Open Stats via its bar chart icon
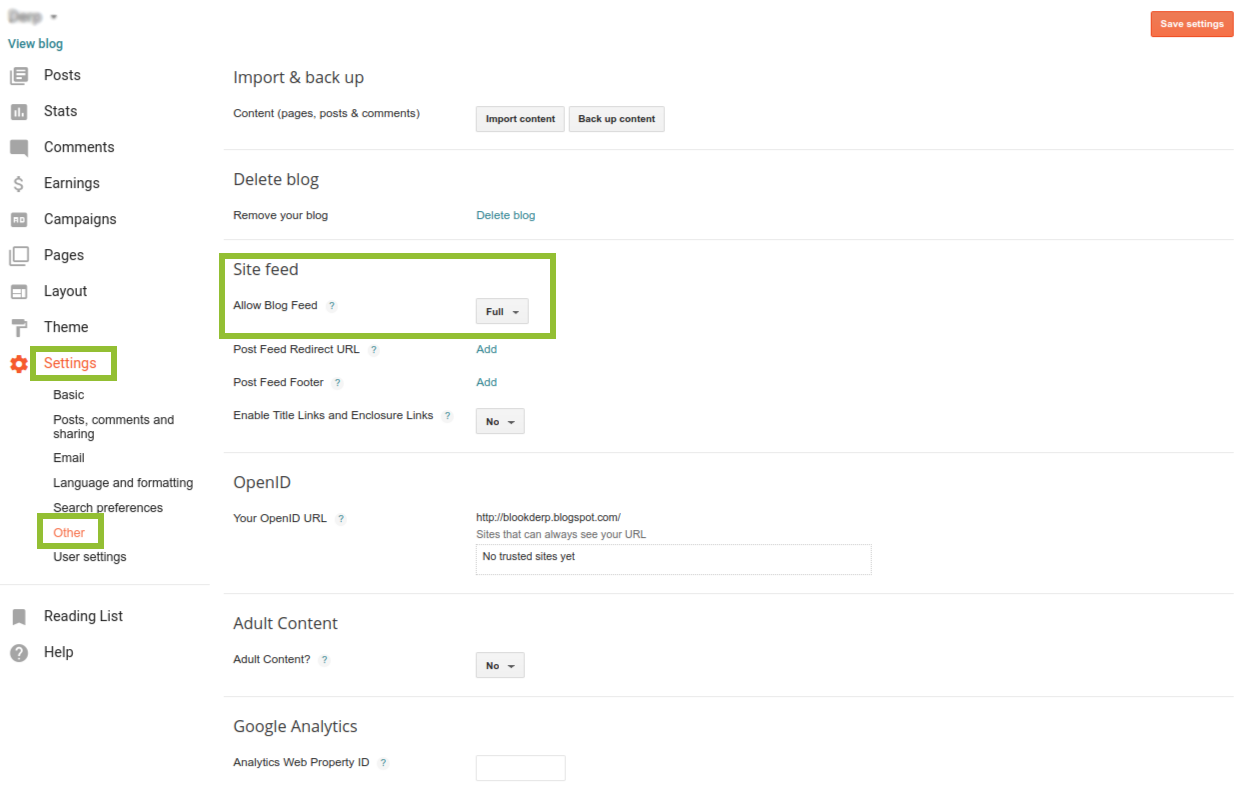Viewport: 1253px width, 785px height. pyautogui.click(x=19, y=112)
